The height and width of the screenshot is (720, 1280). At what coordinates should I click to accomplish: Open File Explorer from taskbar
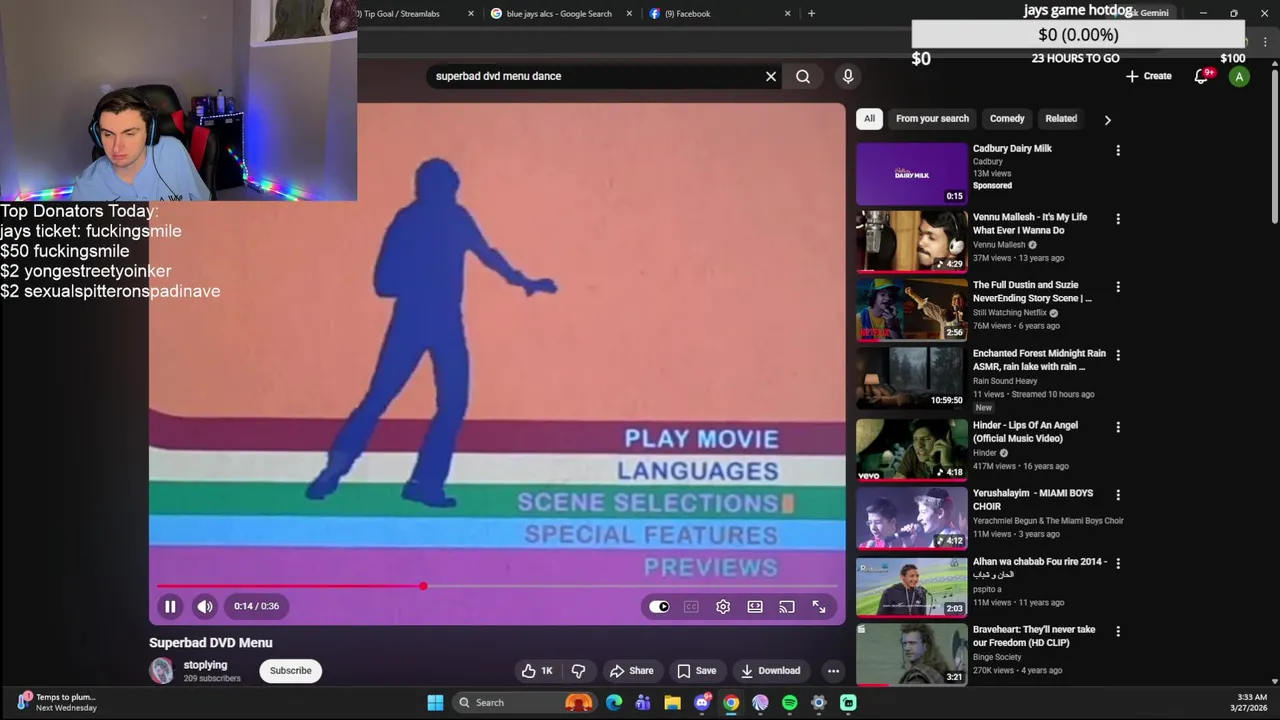pos(672,703)
